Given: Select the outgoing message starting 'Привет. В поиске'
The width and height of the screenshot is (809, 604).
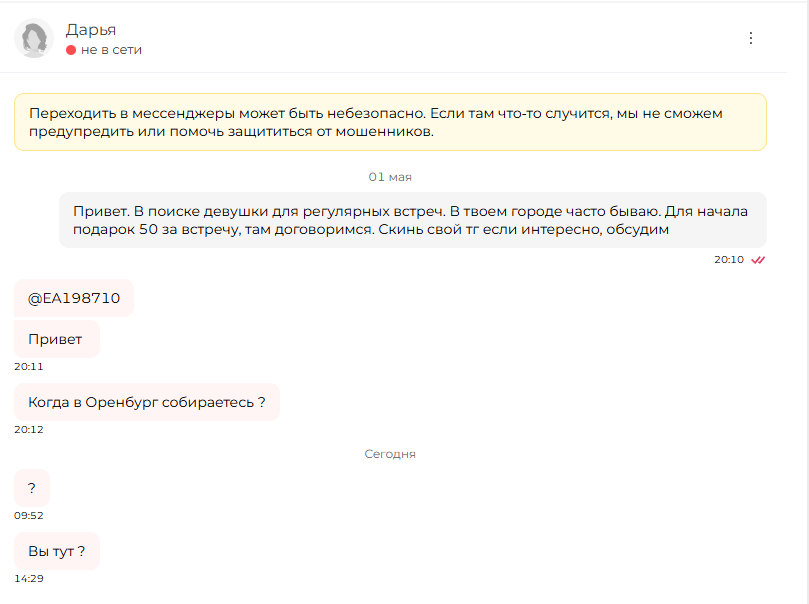Looking at the screenshot, I should click(x=413, y=220).
